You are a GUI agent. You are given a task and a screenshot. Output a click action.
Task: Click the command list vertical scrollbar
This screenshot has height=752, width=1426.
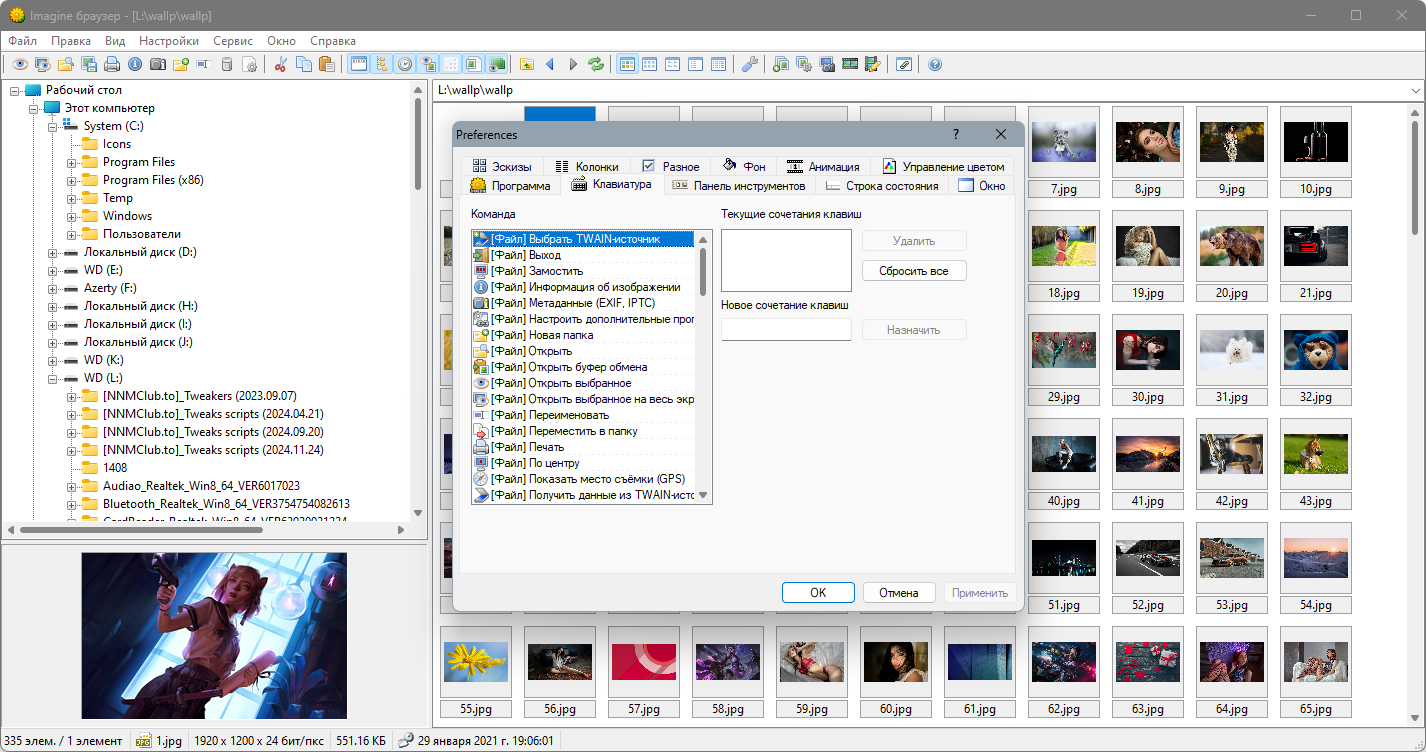point(703,270)
